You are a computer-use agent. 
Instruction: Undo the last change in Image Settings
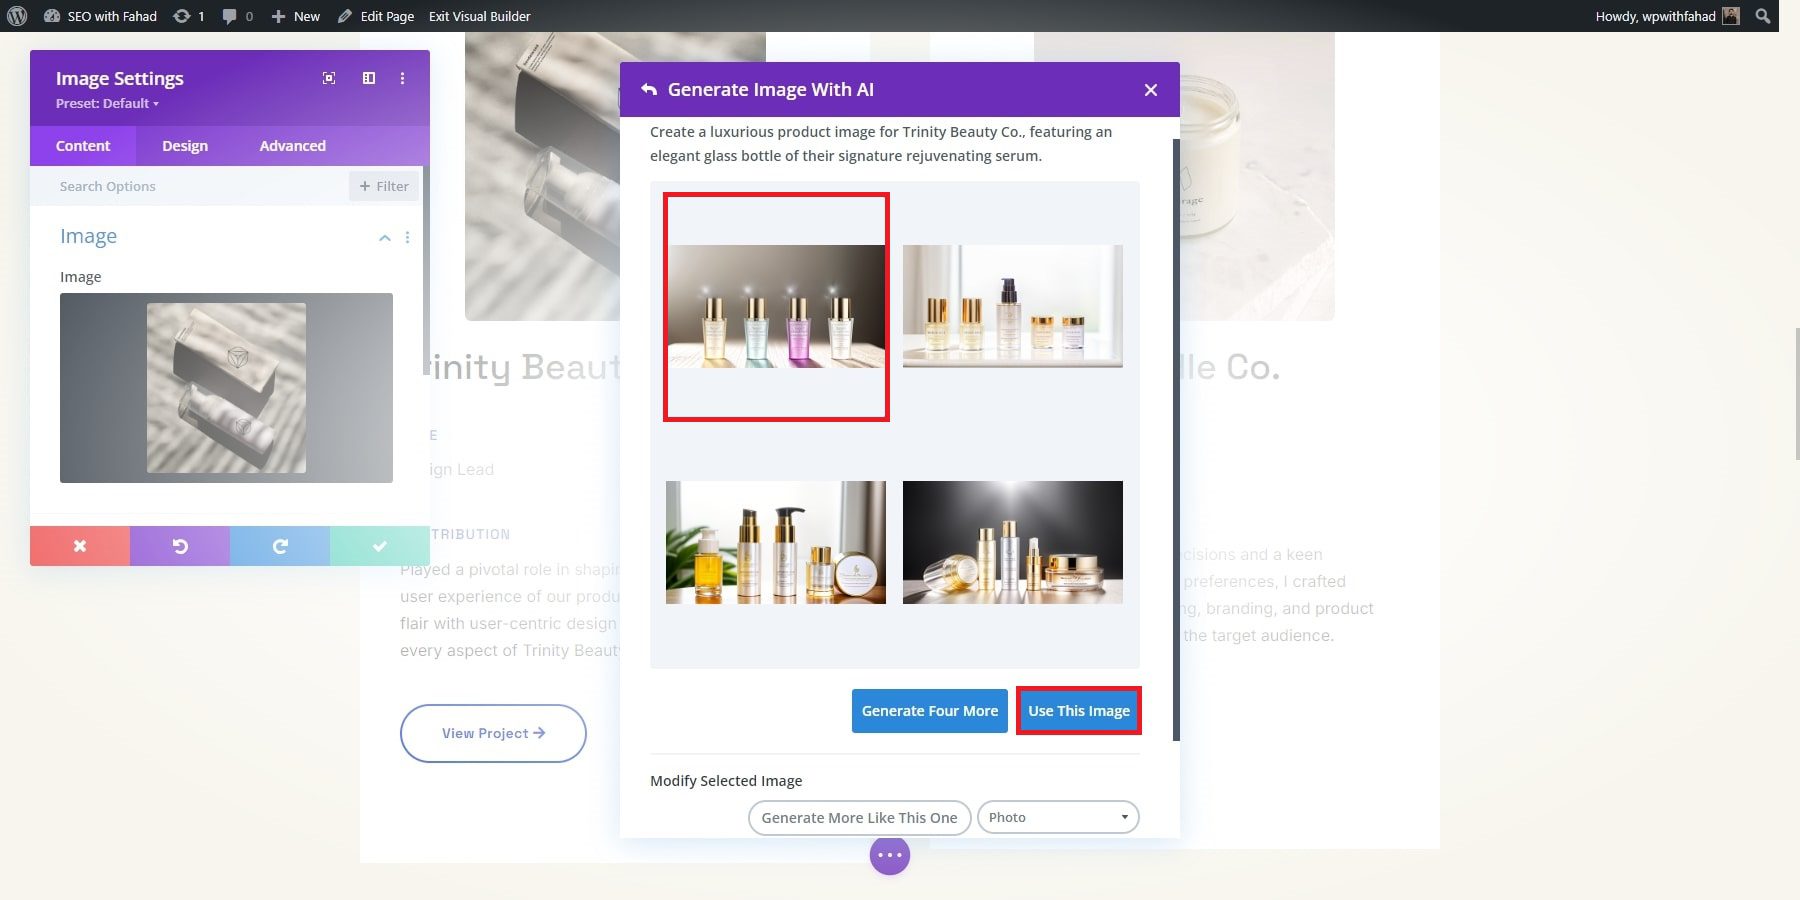tap(180, 546)
